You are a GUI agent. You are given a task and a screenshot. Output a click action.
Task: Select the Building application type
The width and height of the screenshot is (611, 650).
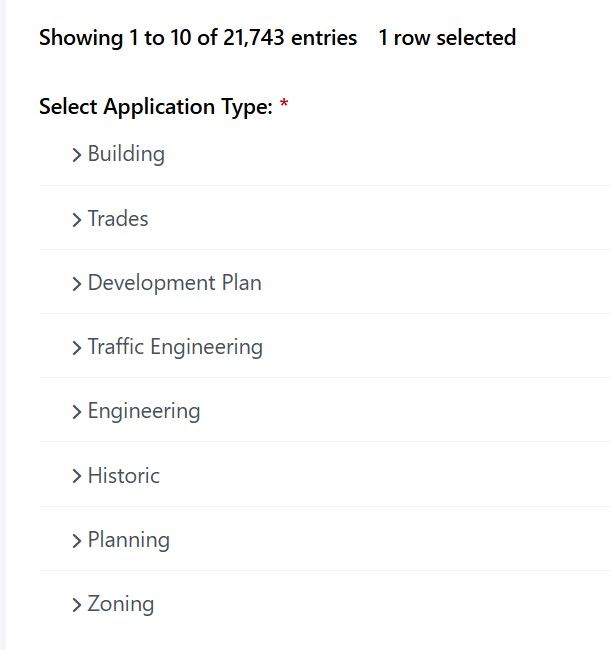(126, 154)
